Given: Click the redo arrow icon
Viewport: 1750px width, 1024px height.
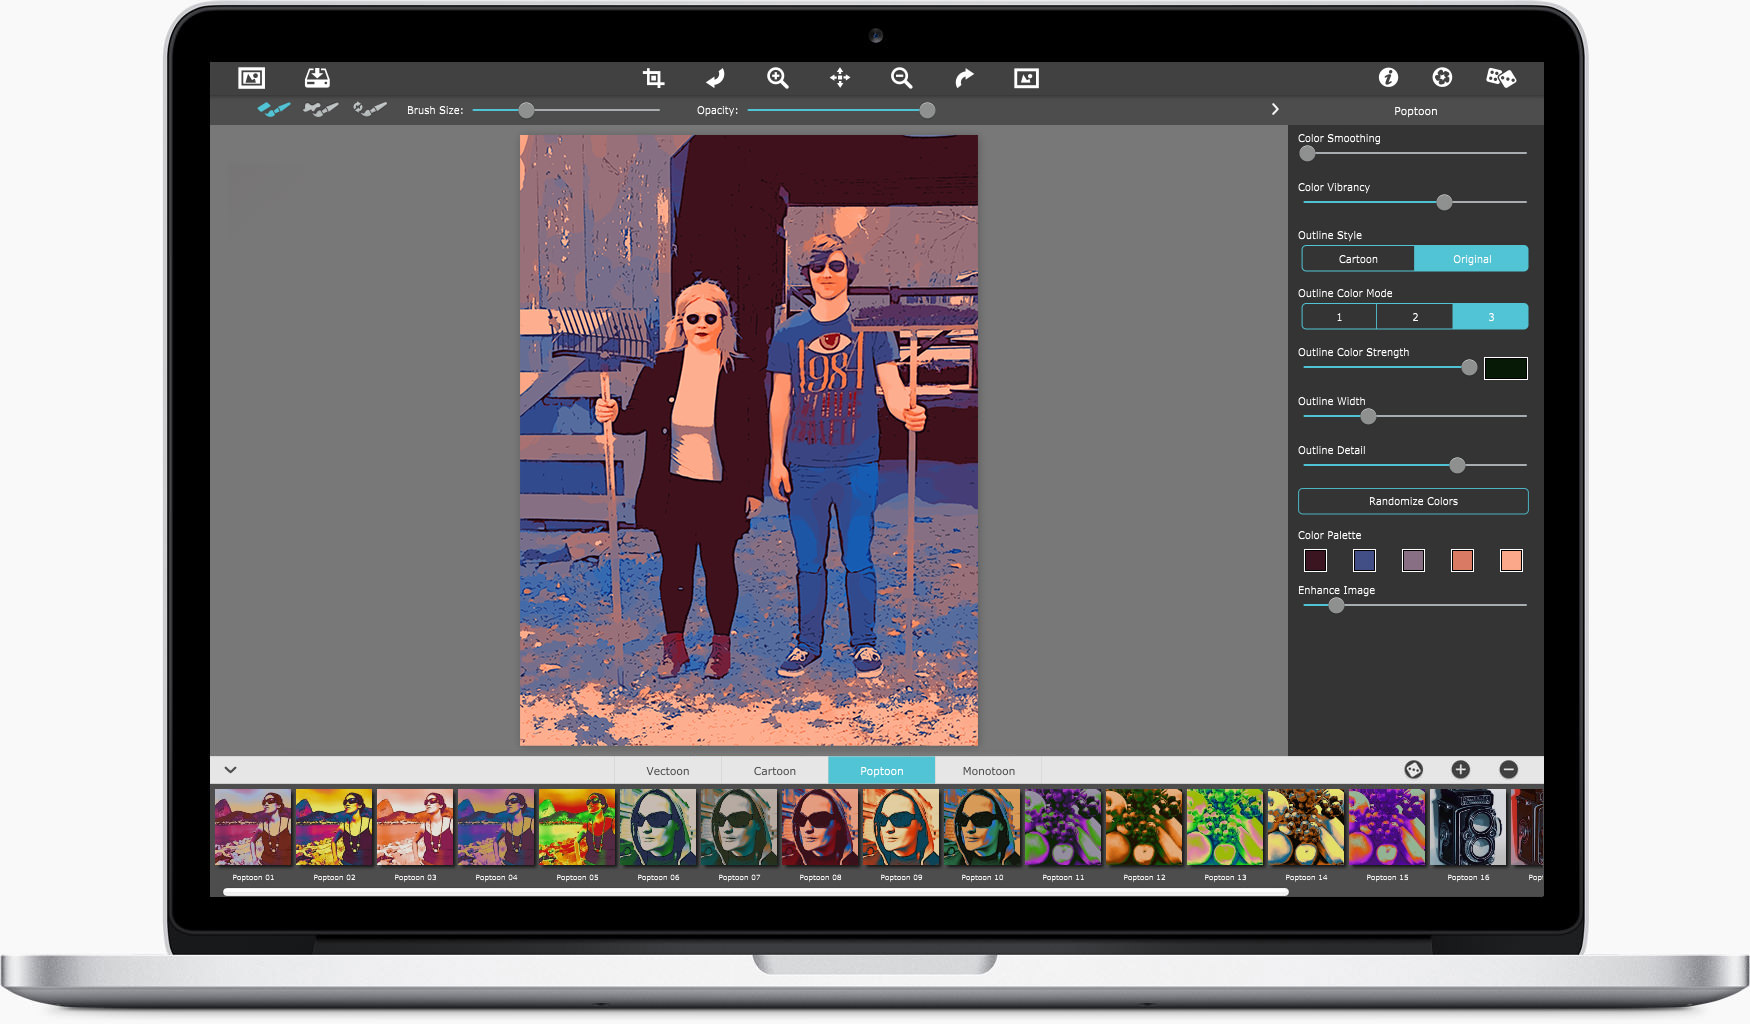Looking at the screenshot, I should coord(964,78).
